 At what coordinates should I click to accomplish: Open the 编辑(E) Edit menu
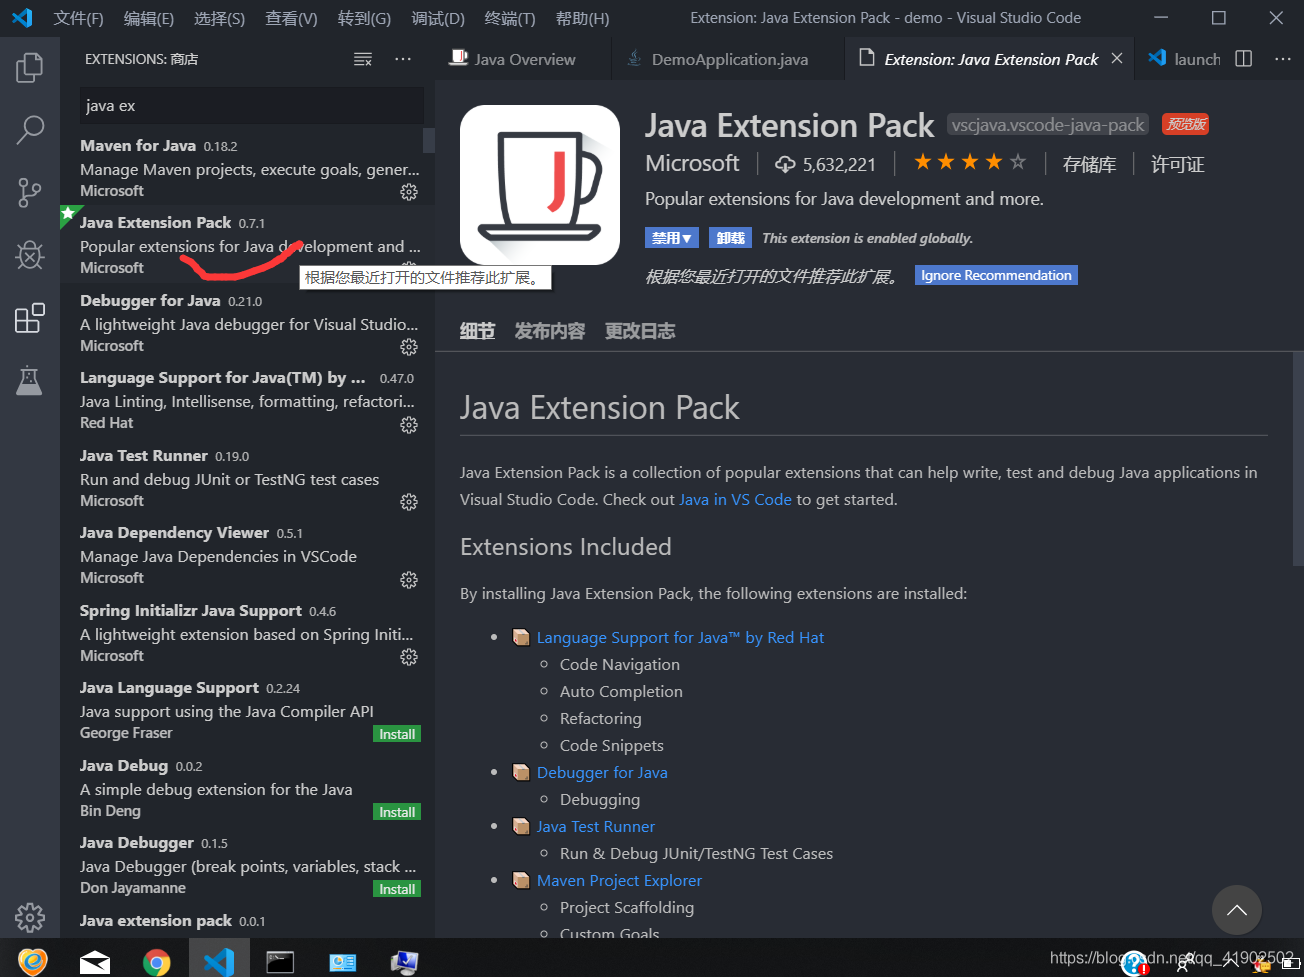point(148,18)
